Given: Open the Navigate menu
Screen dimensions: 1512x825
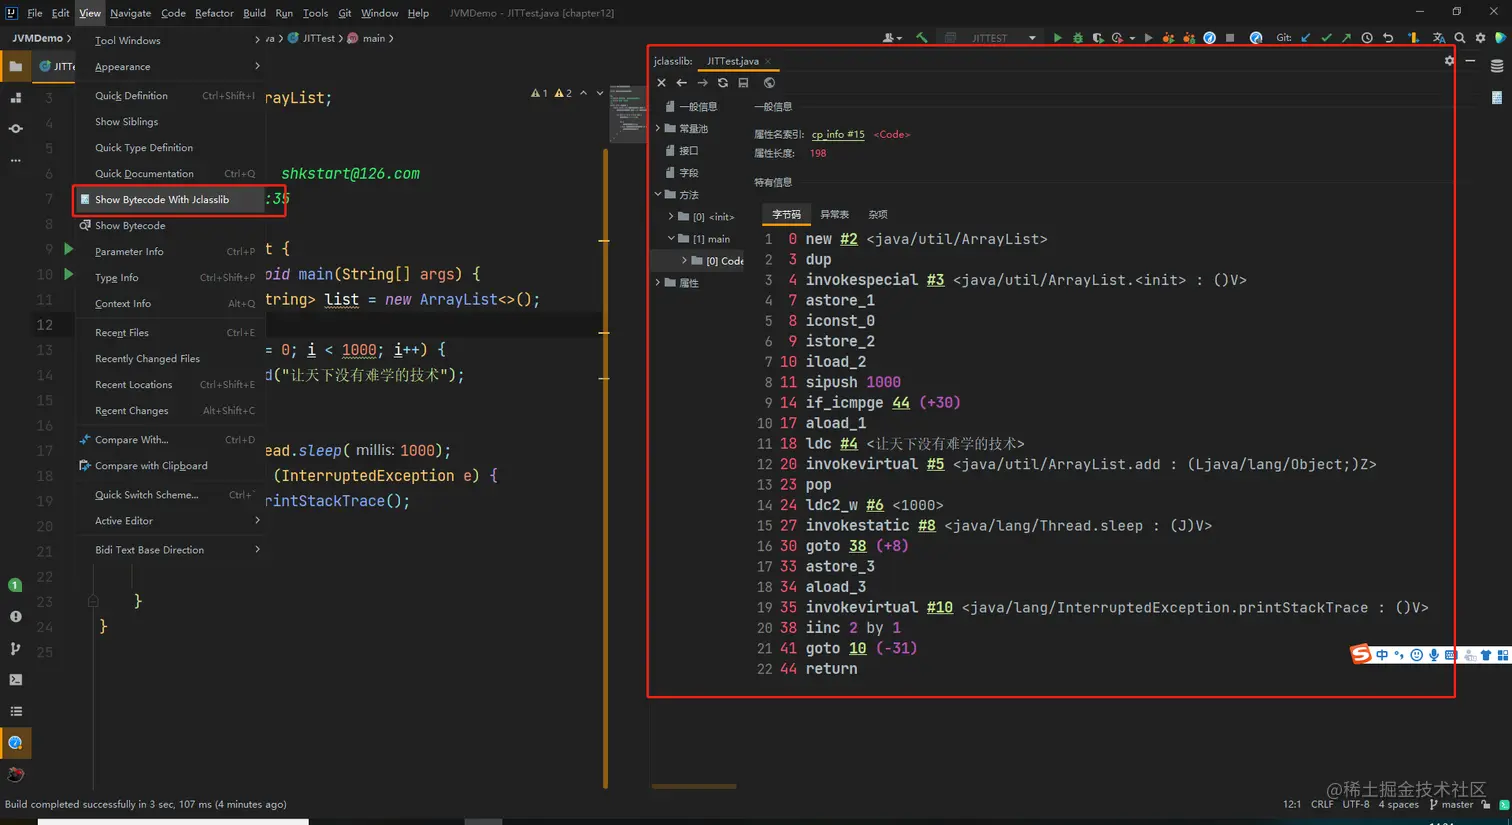Looking at the screenshot, I should tap(130, 13).
